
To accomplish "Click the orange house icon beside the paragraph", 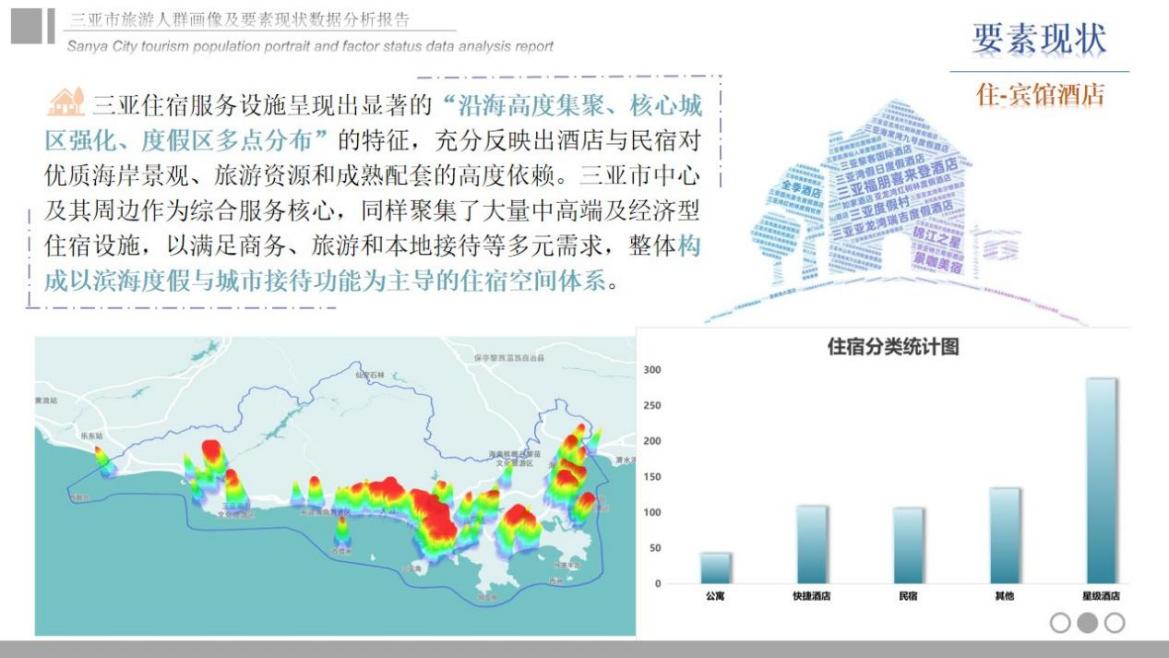I will 66,102.
